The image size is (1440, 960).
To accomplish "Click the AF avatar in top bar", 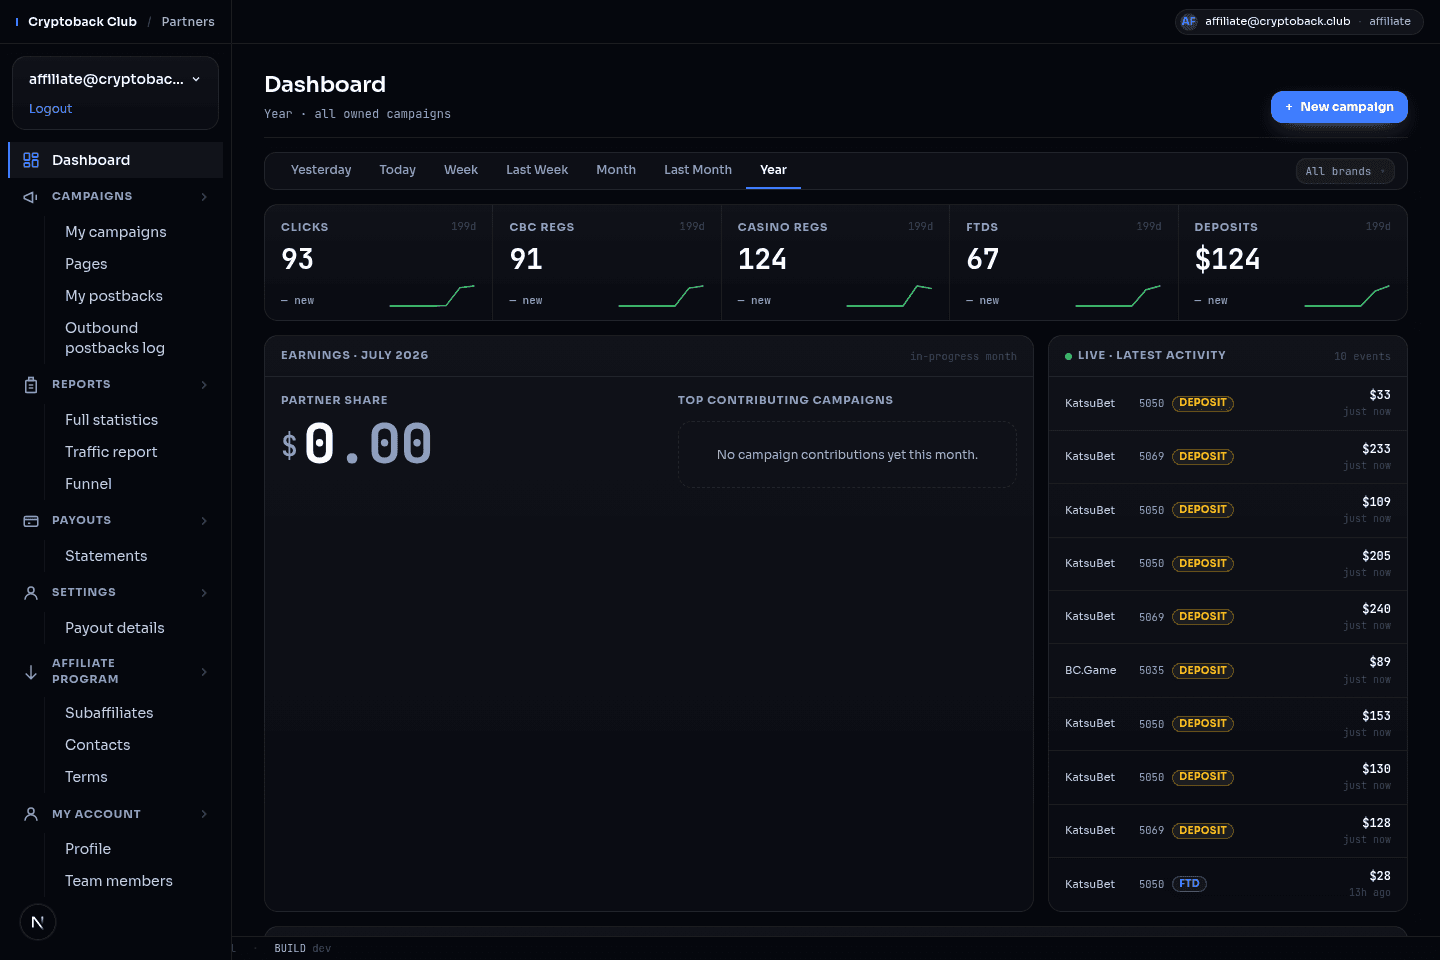I will click(x=1188, y=21).
